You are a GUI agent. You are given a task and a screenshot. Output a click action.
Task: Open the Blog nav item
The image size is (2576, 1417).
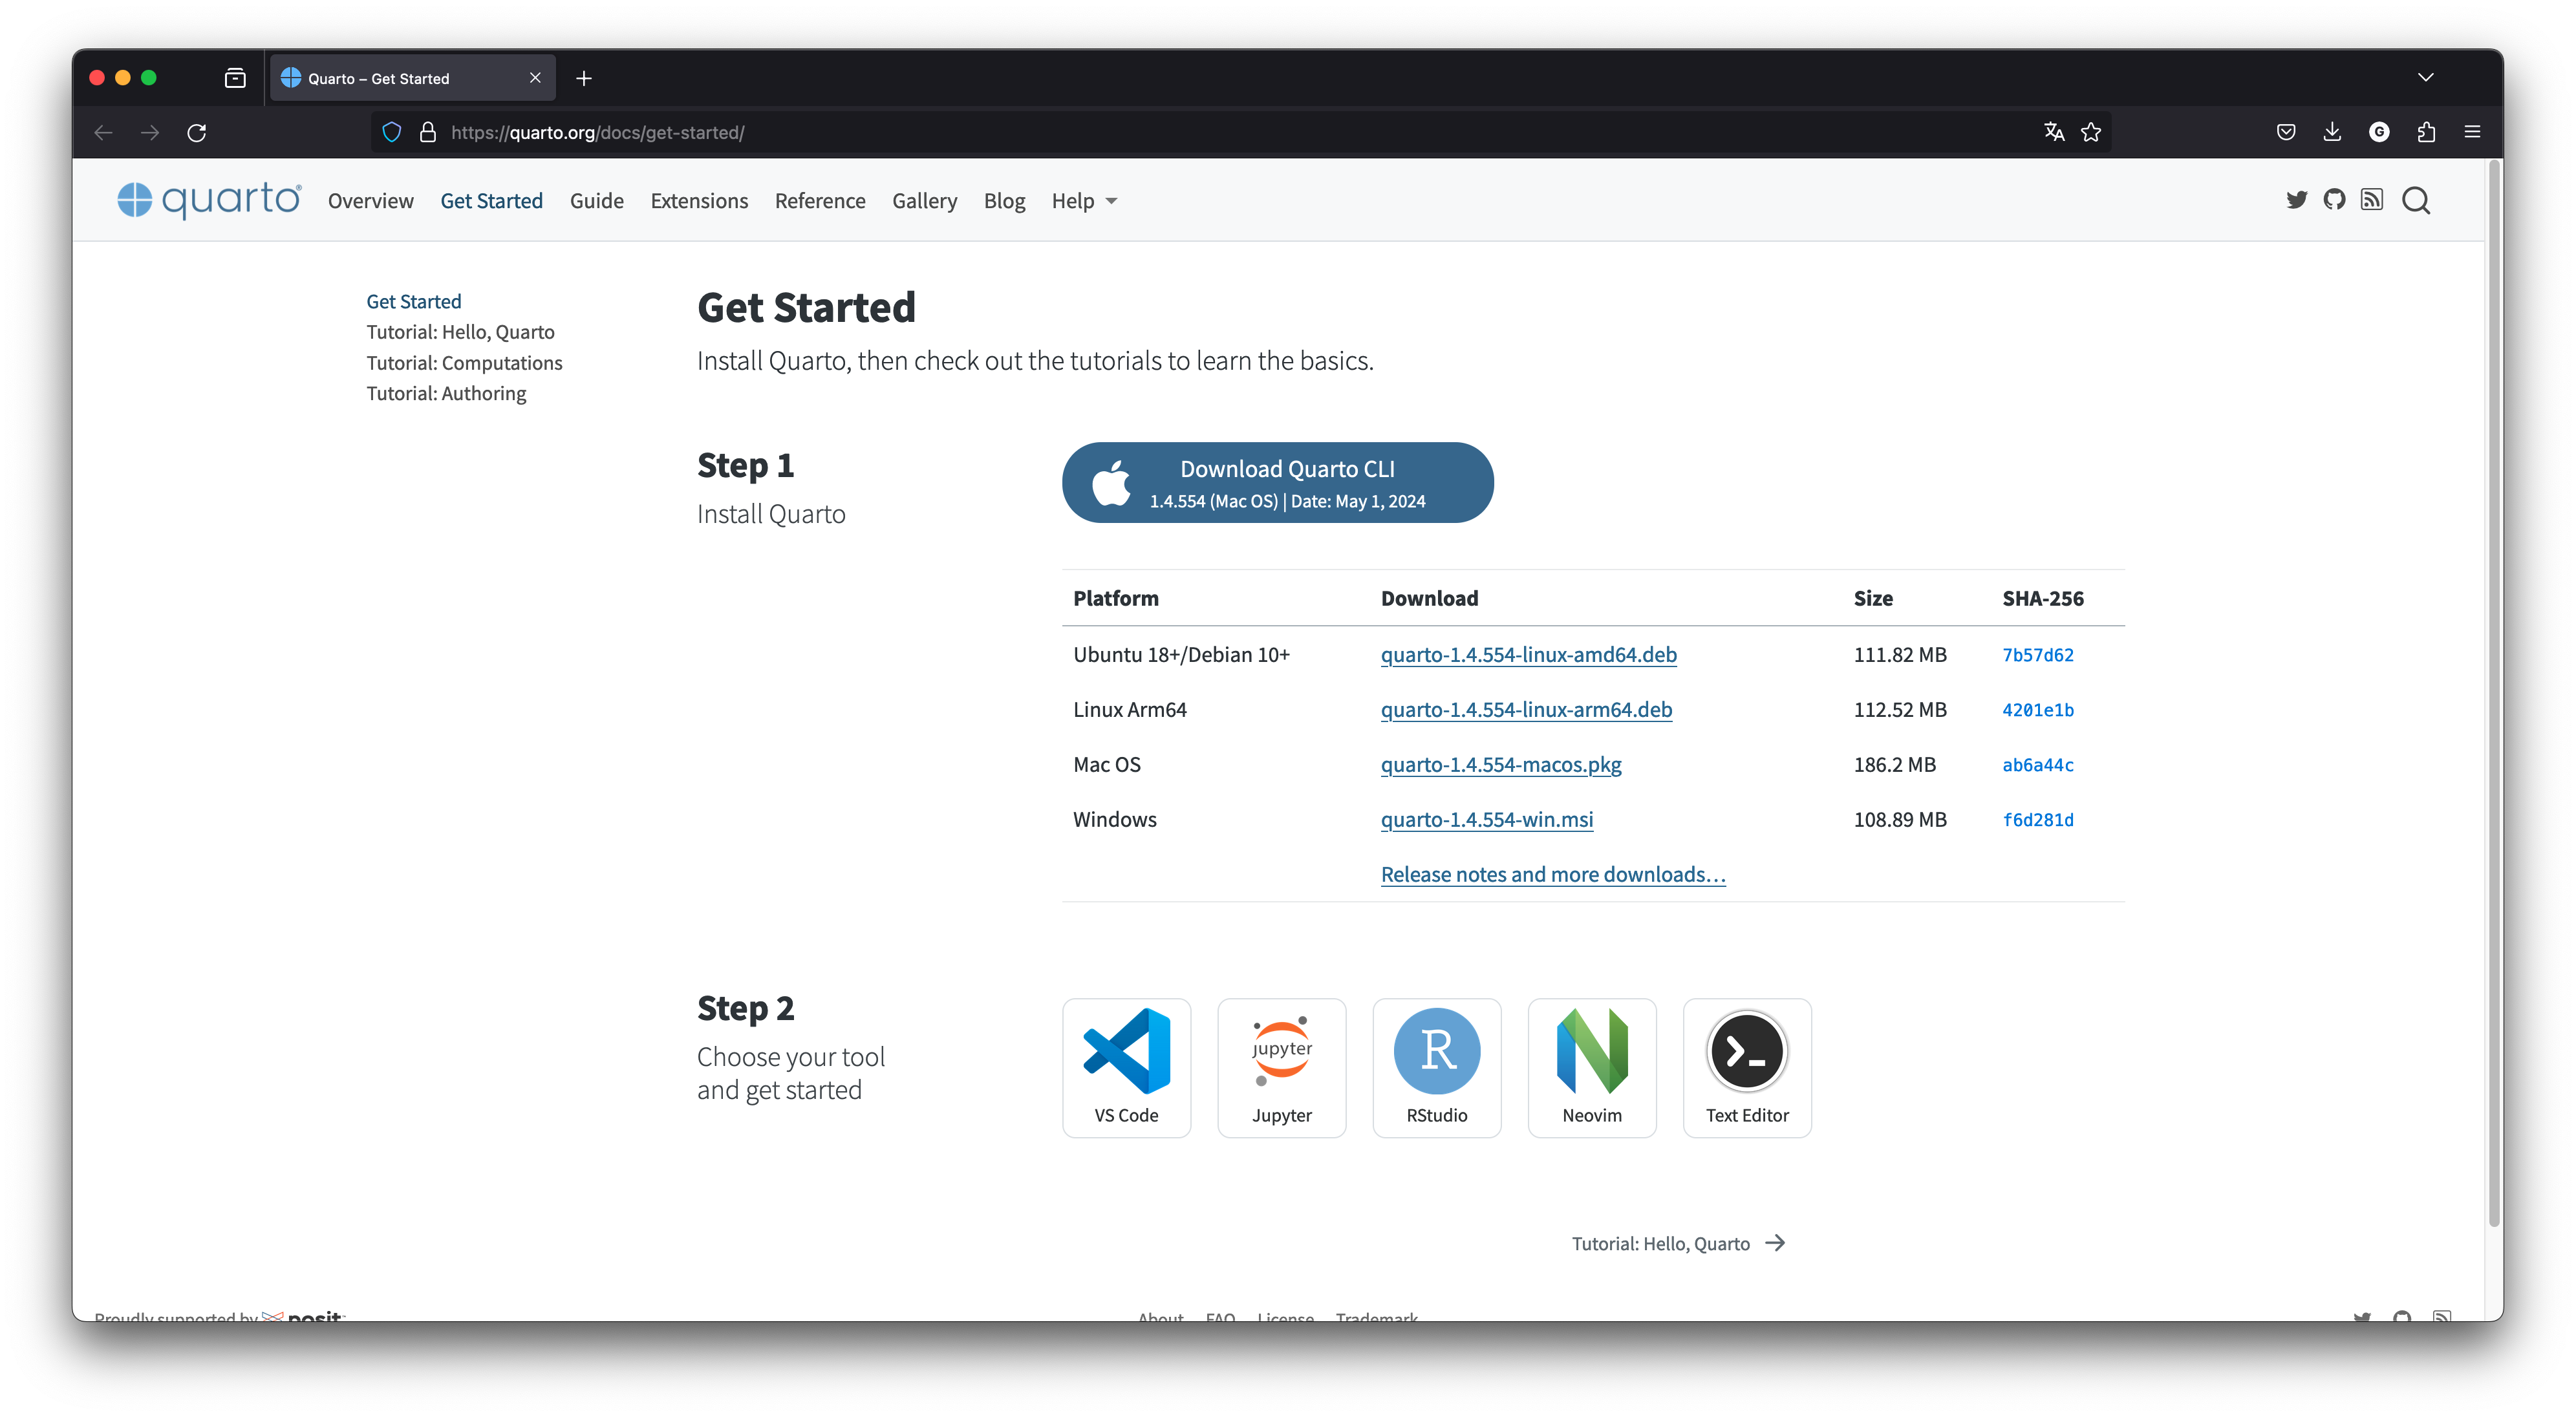1004,201
